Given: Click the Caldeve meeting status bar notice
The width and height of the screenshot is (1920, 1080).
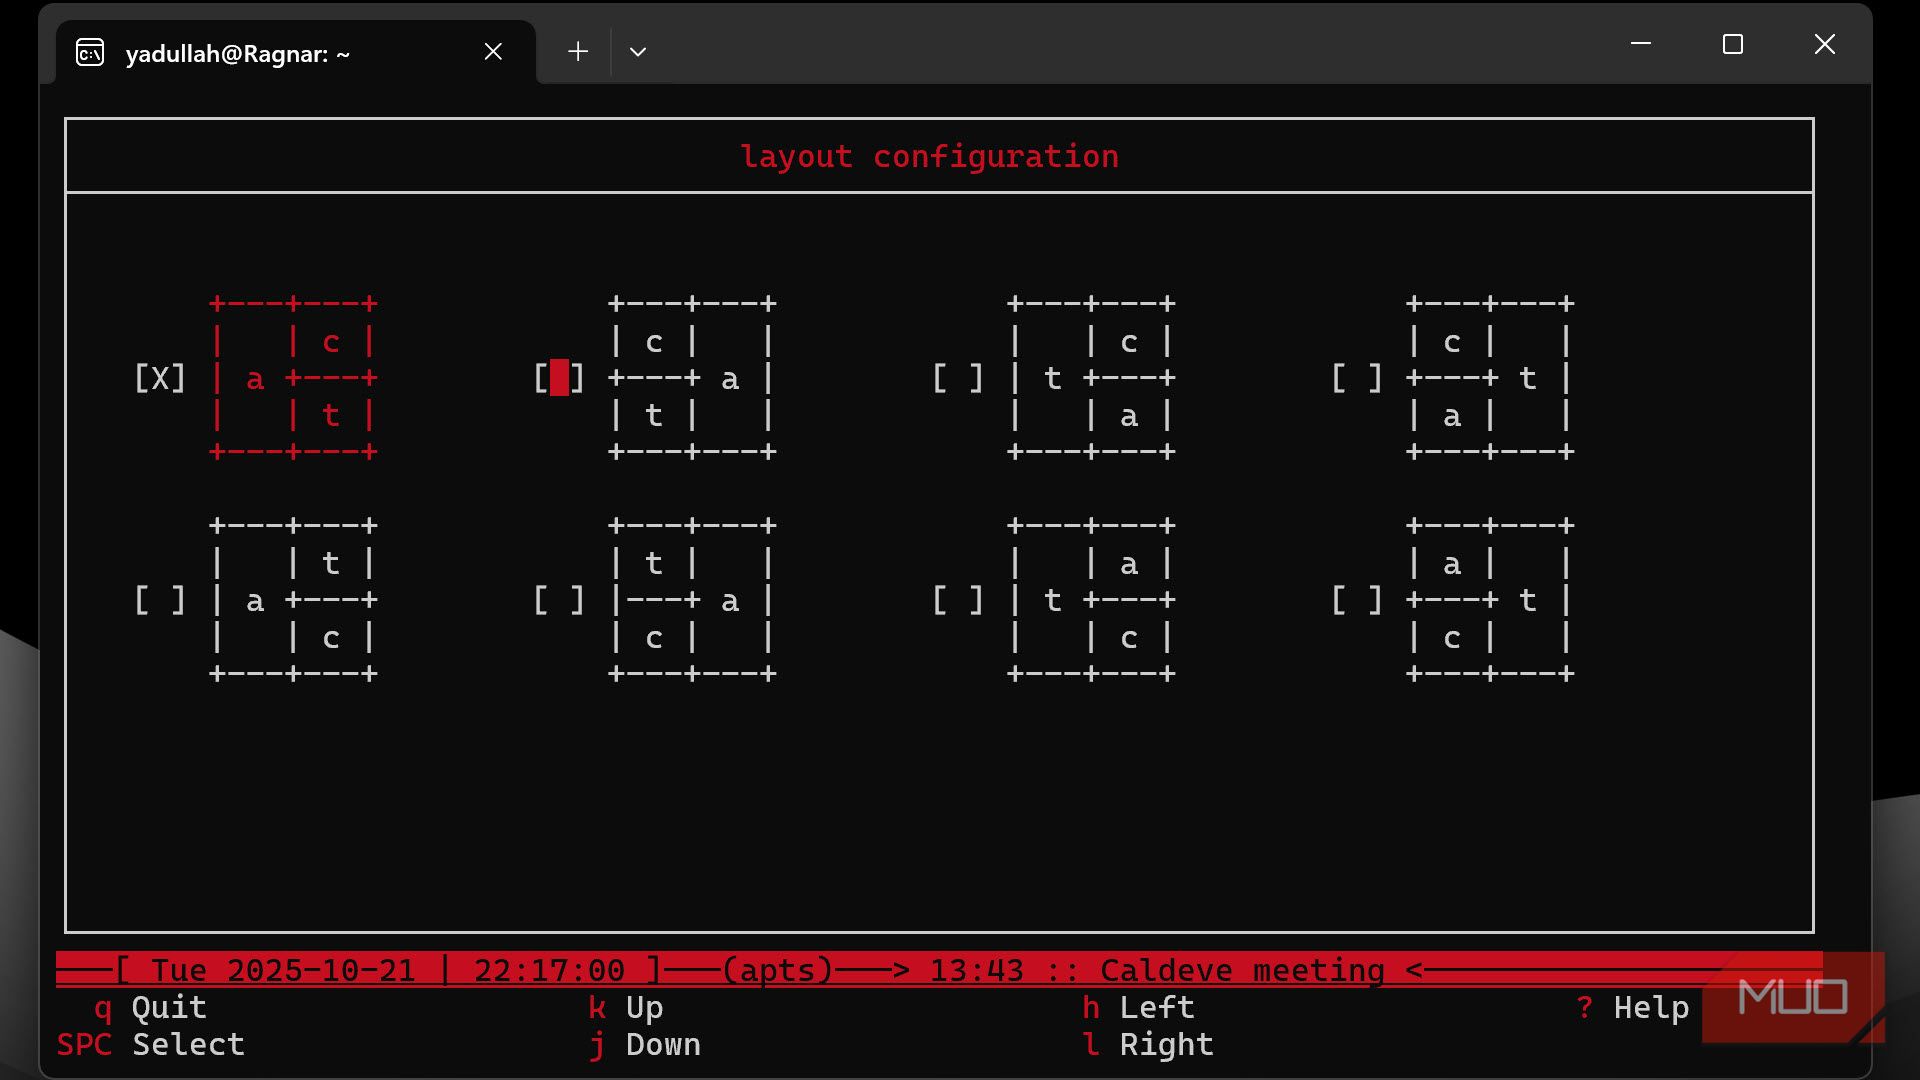Looking at the screenshot, I should (1242, 970).
